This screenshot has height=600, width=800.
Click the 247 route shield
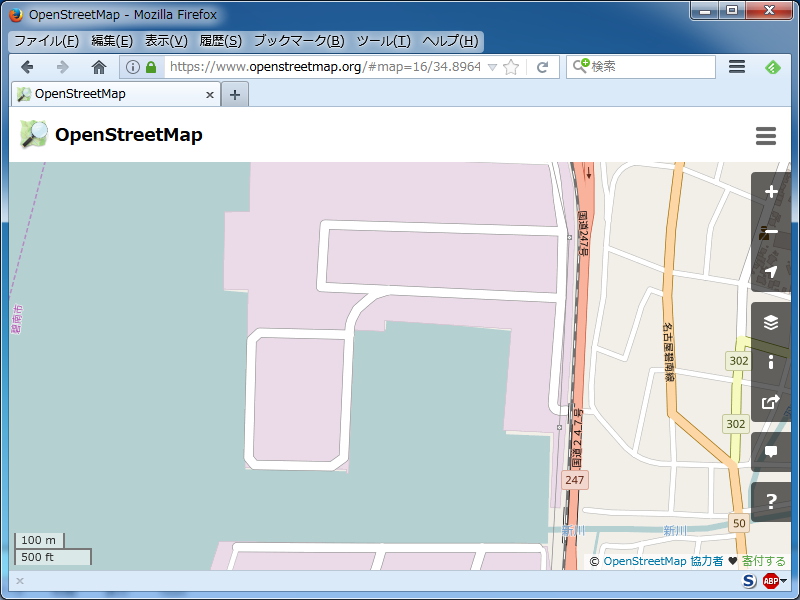click(574, 480)
